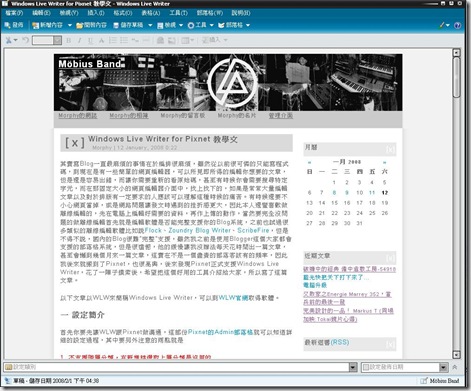Click the 設定類別 category folder icon
Image resolution: width=471 pixels, height=391 pixels.
tap(9, 367)
